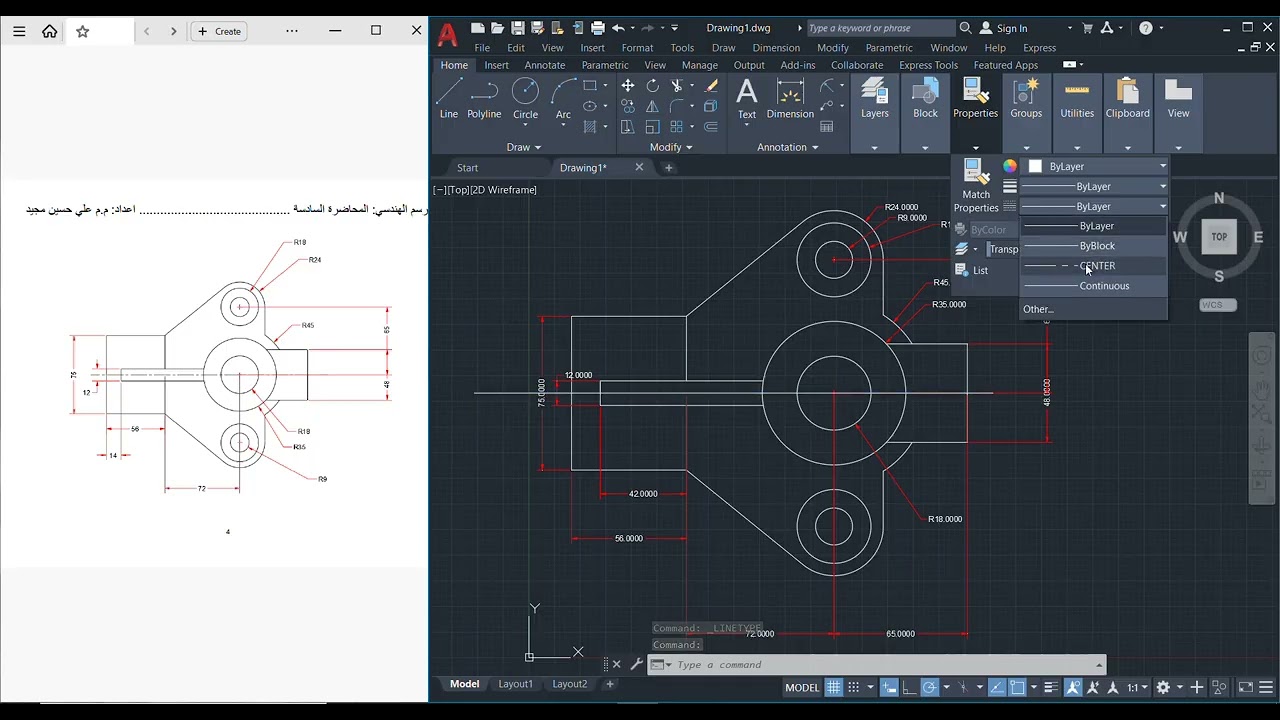The height and width of the screenshot is (720, 1280).
Task: Select the Arc tool
Action: point(563,98)
